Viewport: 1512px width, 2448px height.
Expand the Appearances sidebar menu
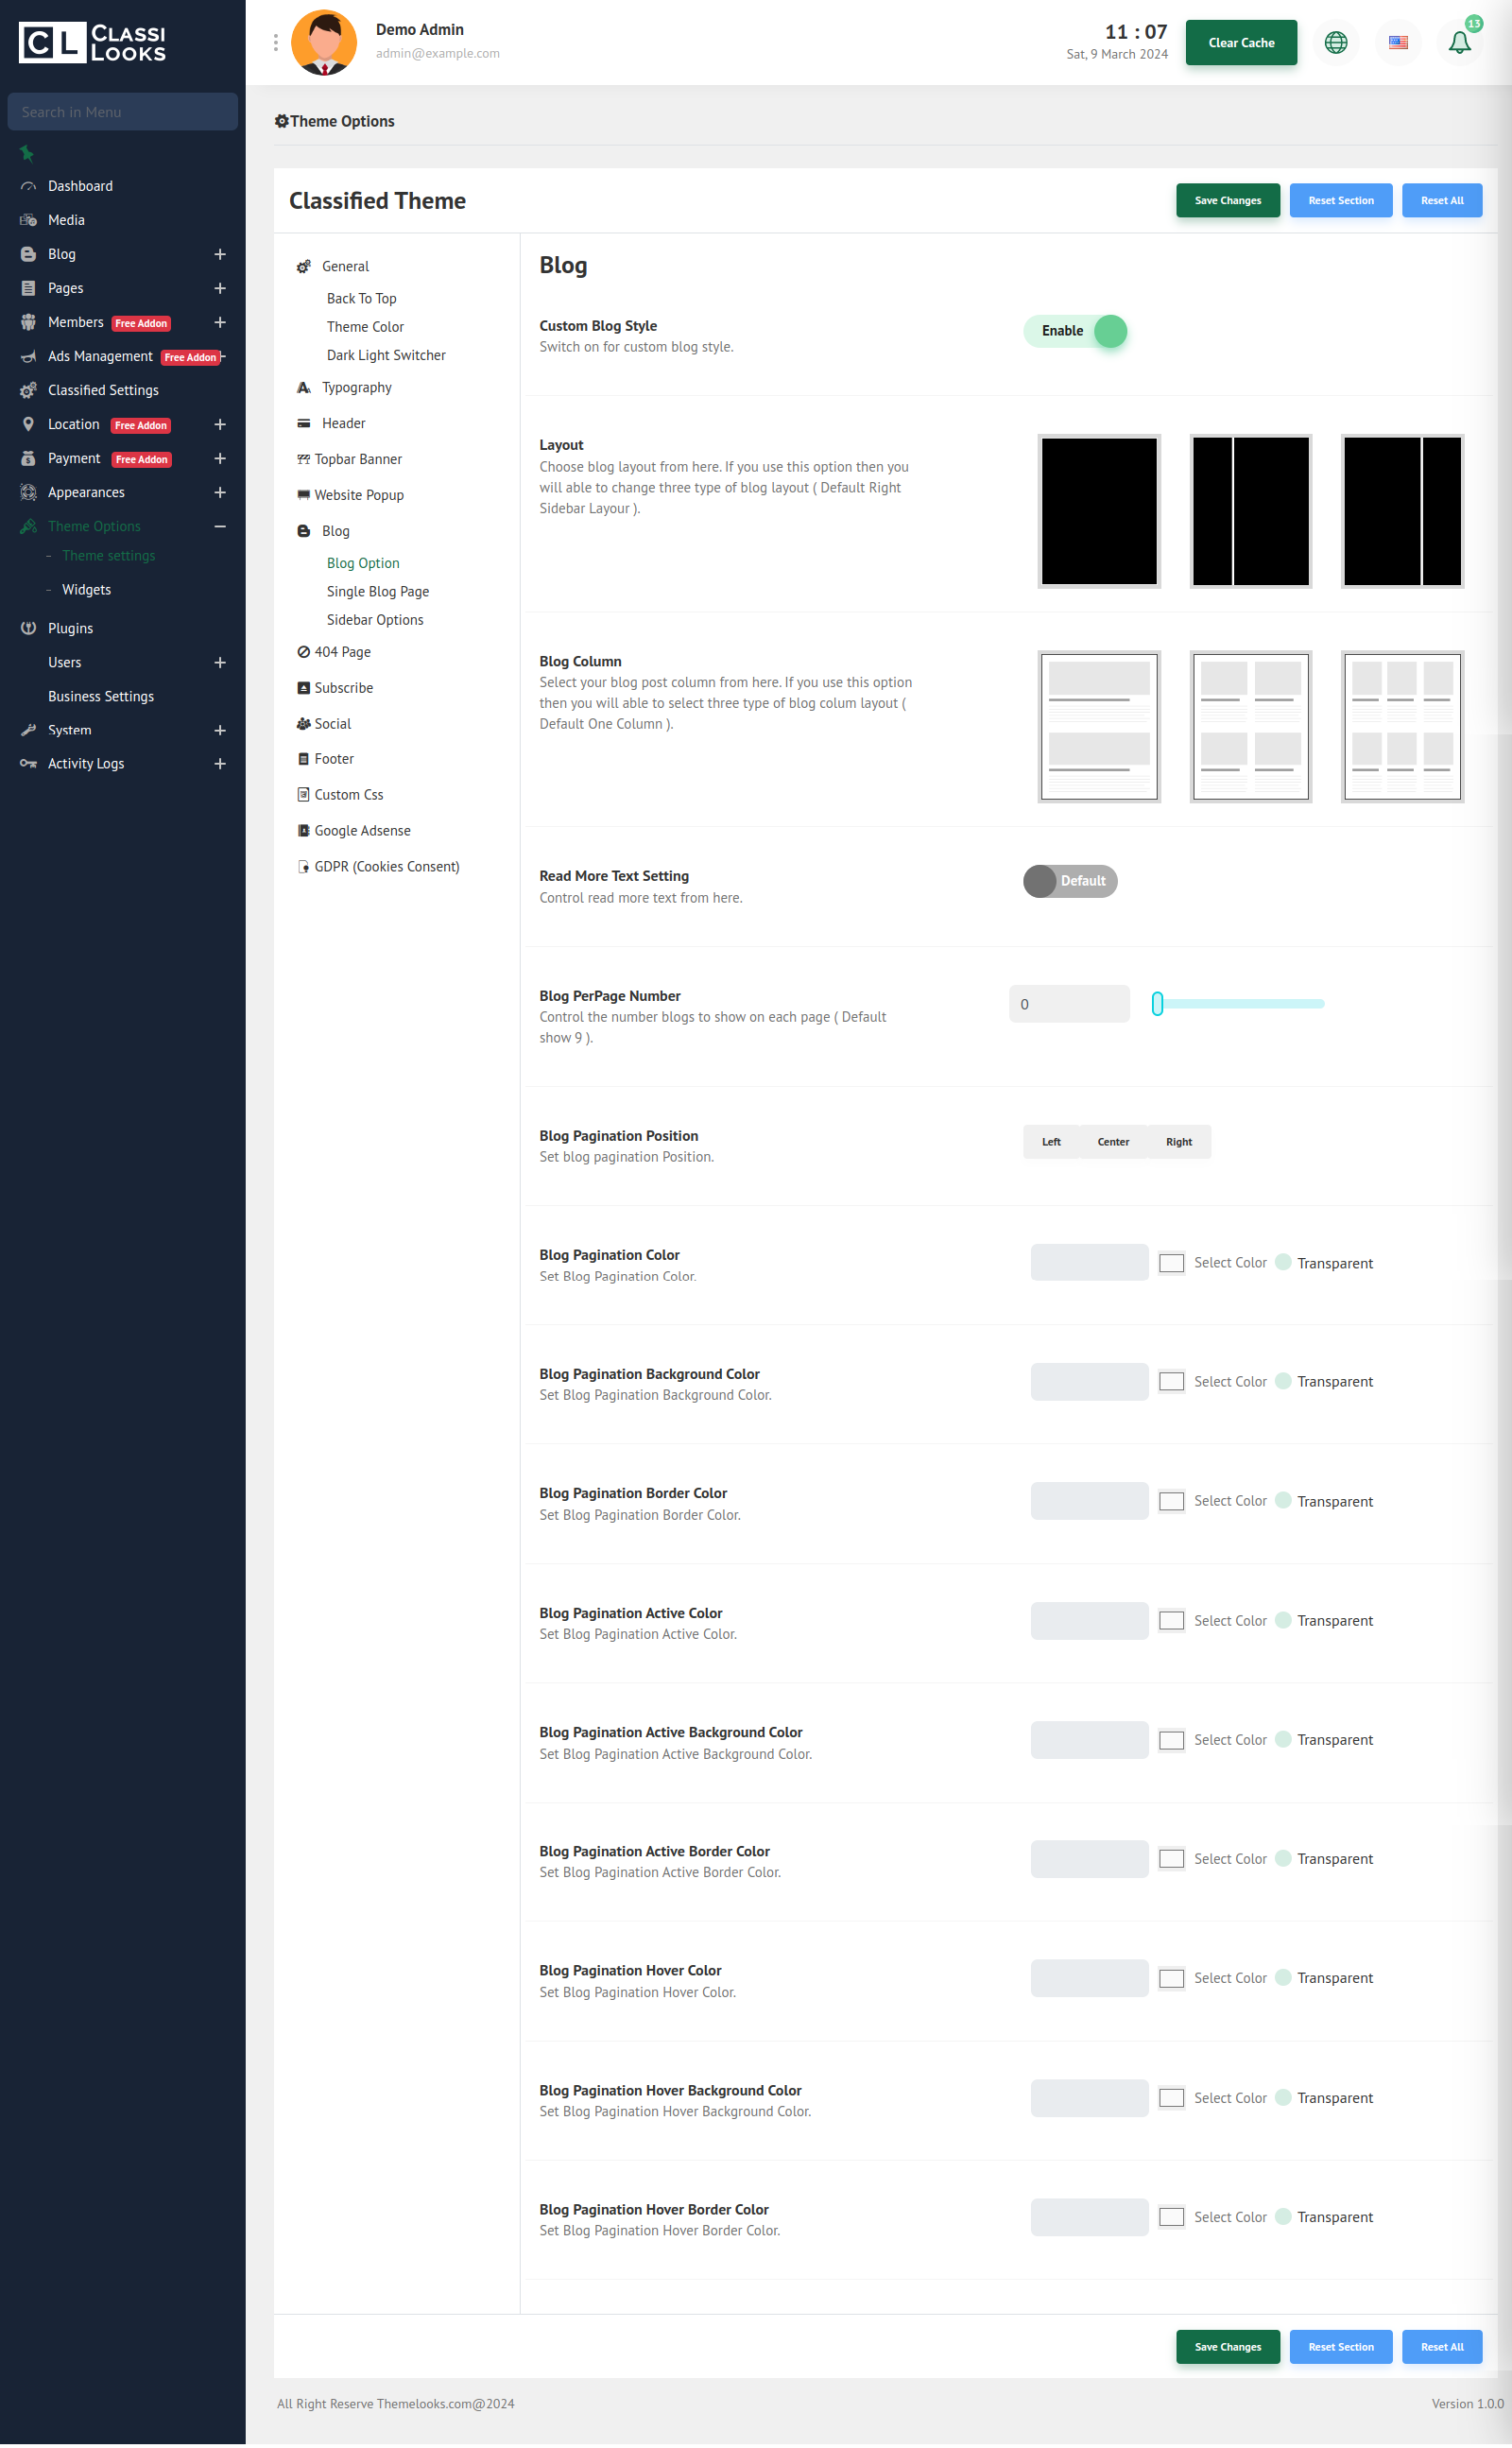220,492
